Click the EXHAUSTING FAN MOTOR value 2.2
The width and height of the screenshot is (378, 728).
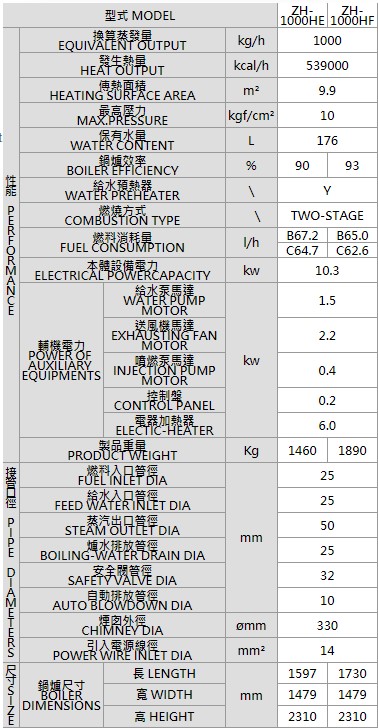(327, 336)
